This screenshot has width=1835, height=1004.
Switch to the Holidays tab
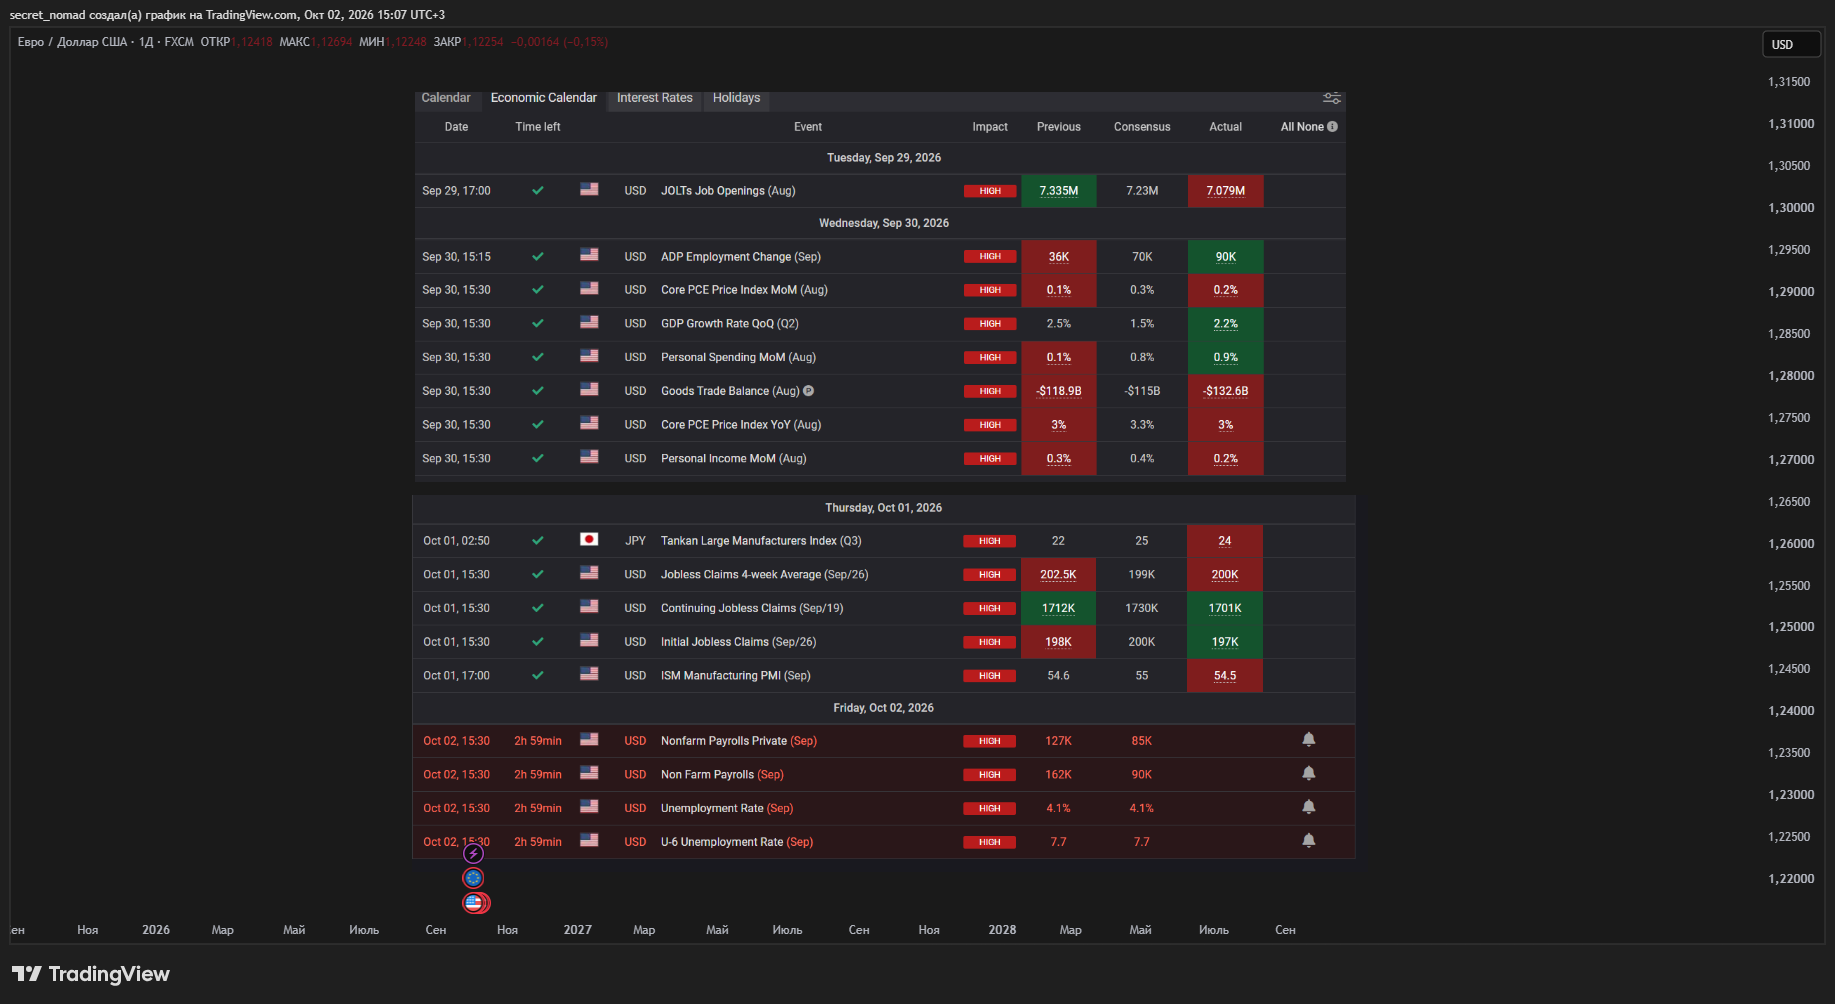coord(737,98)
